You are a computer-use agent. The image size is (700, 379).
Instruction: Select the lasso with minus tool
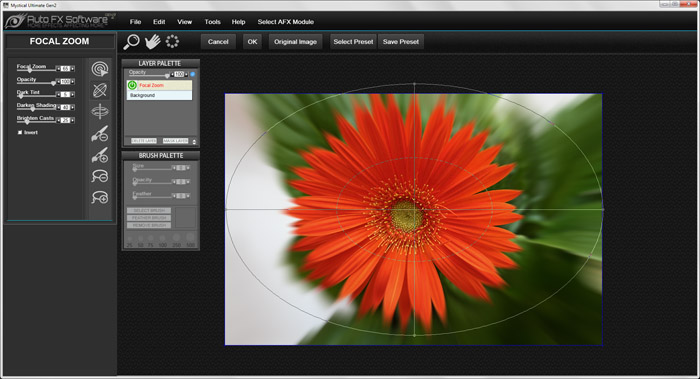[x=100, y=176]
